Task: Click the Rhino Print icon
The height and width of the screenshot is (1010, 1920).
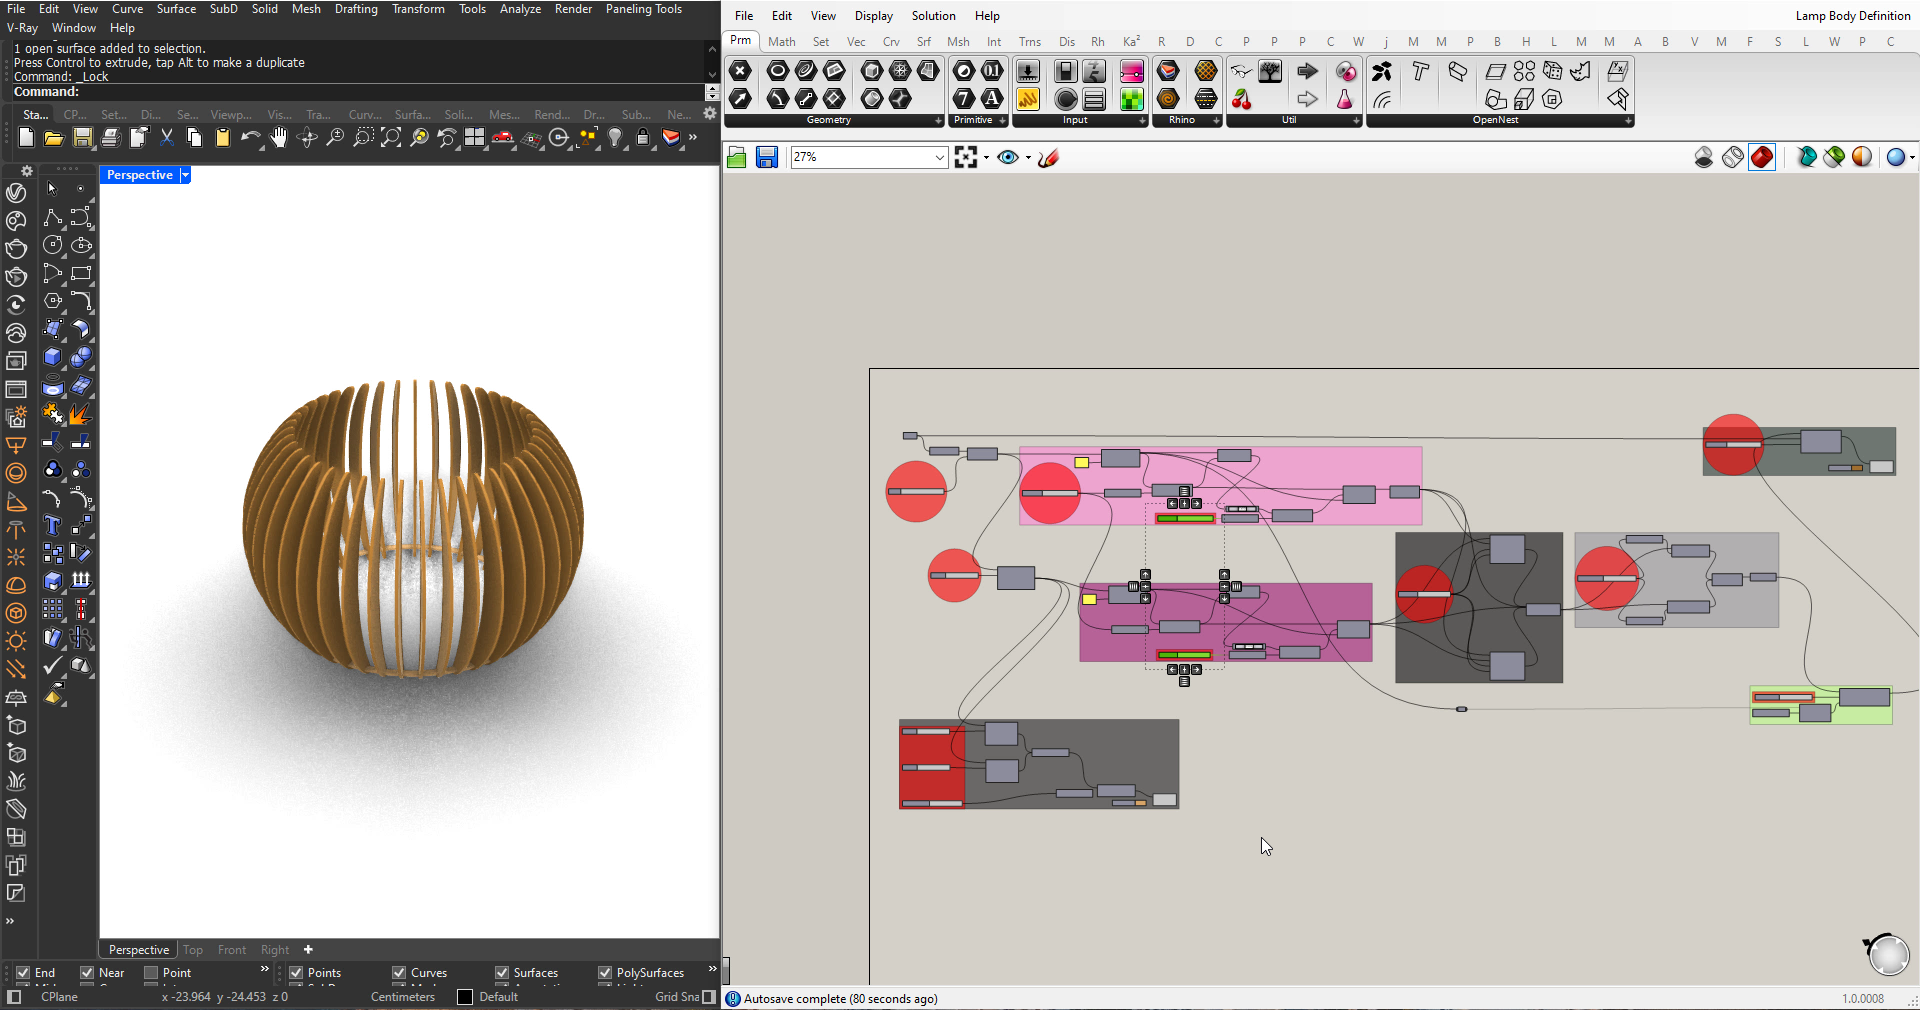Action: tap(110, 138)
